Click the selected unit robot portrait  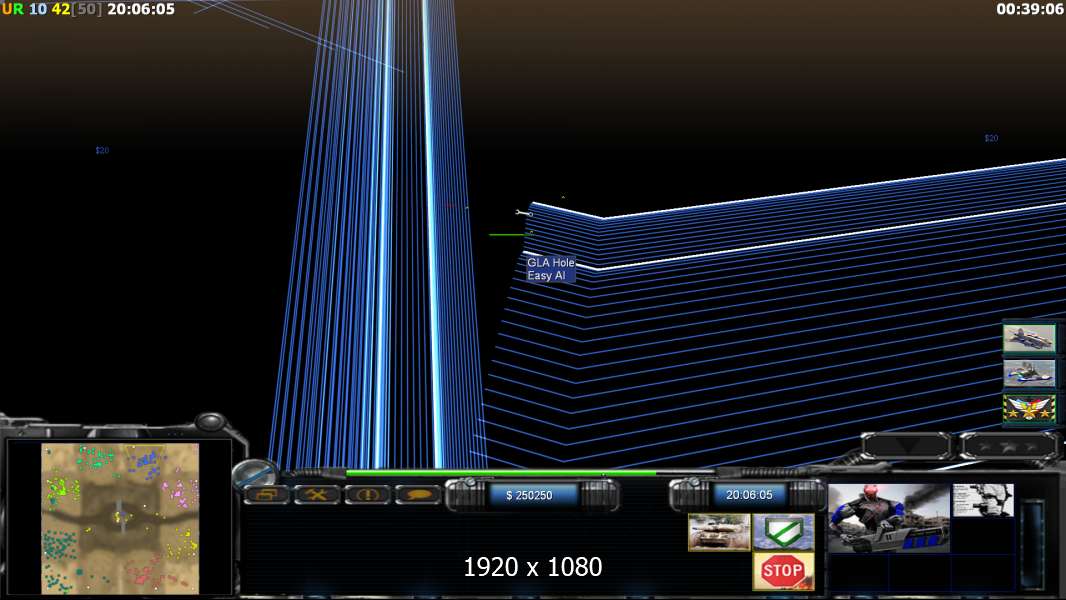point(888,518)
